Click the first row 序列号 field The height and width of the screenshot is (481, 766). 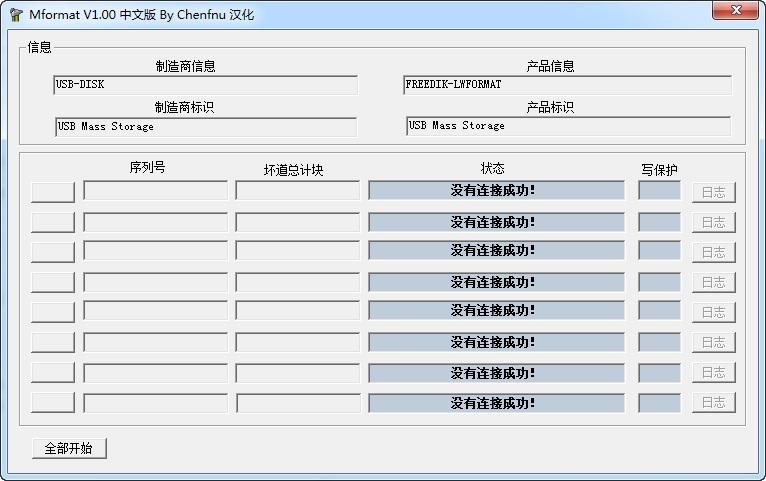coord(155,190)
